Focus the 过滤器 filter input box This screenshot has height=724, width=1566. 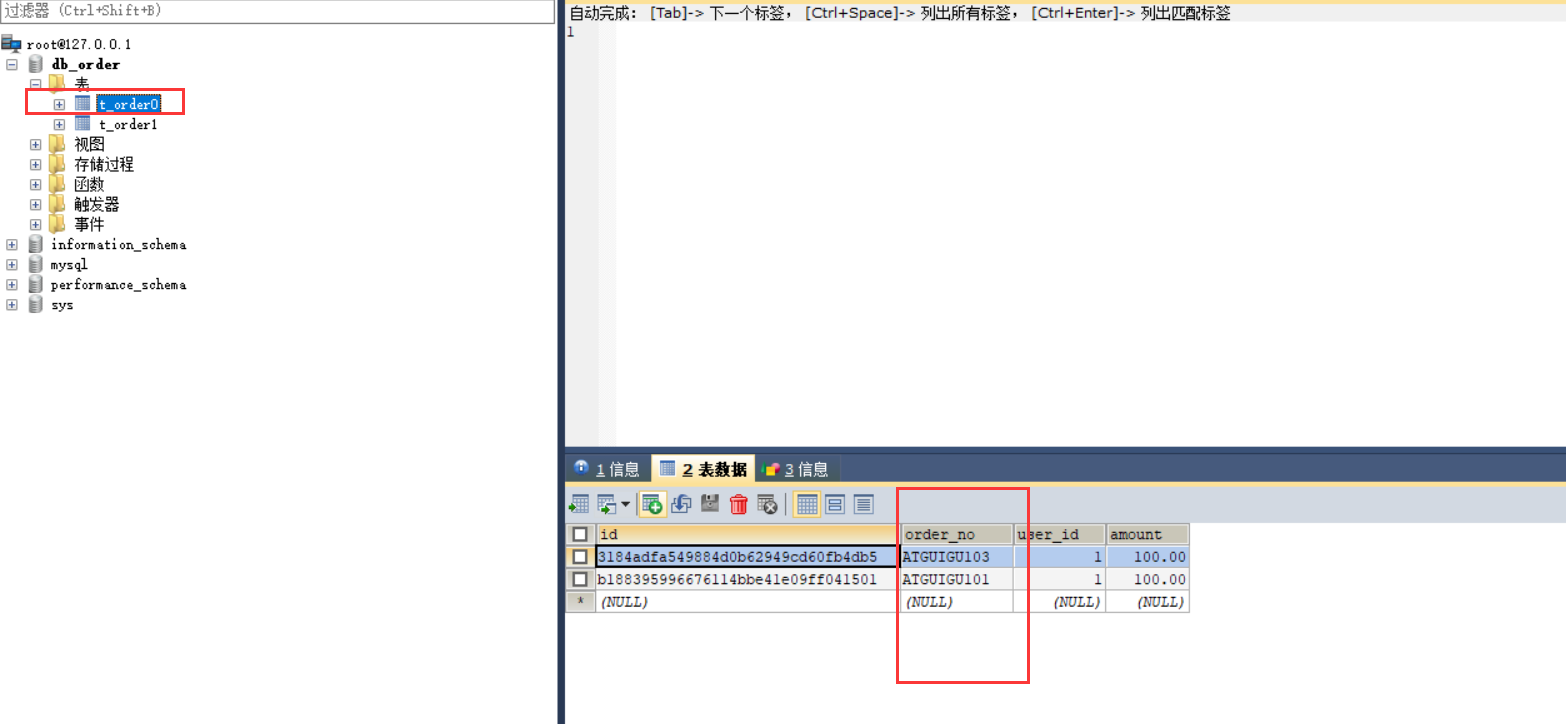[277, 11]
